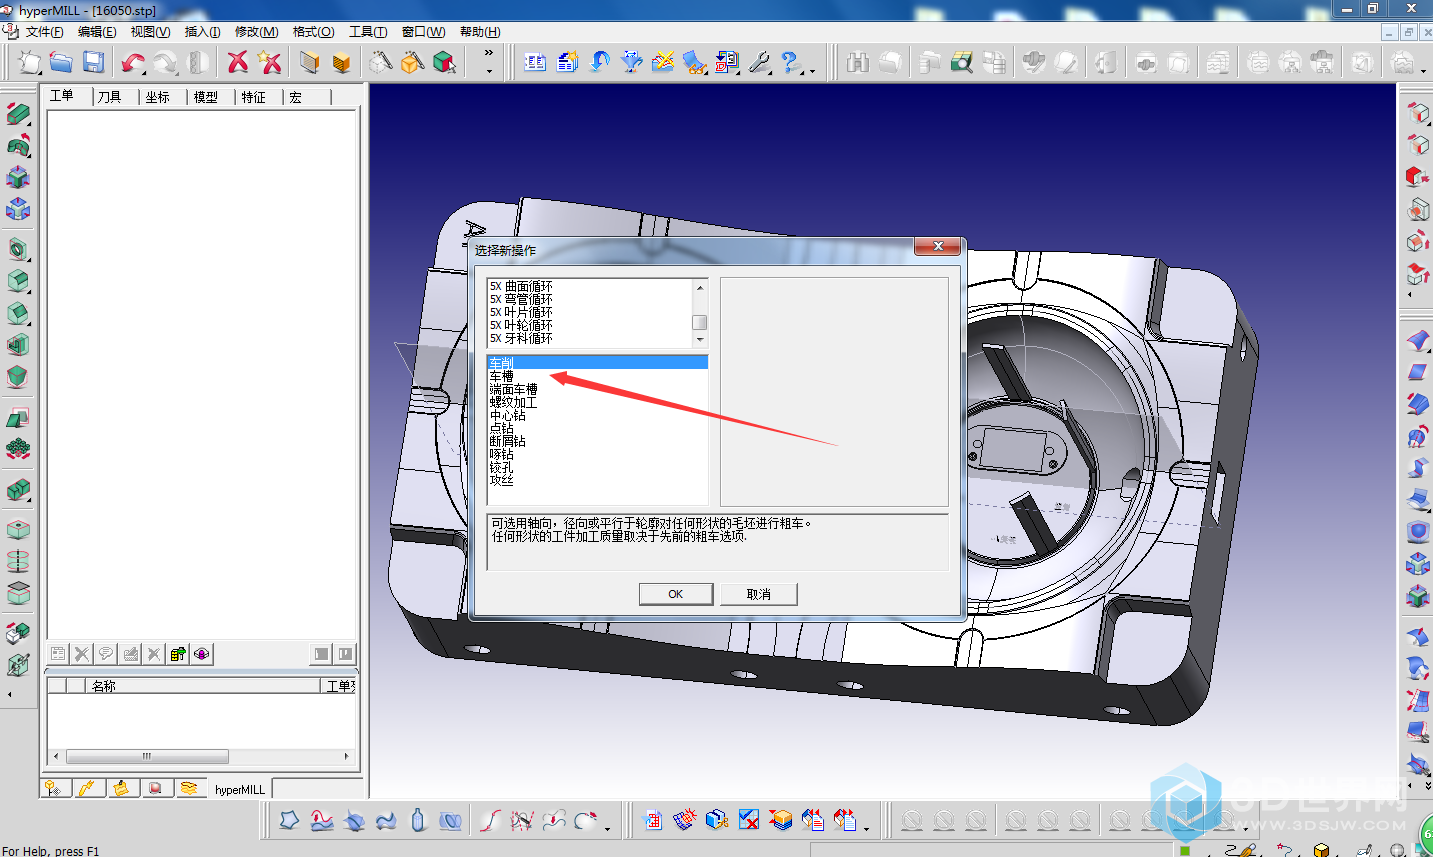Click the green-red cube with cursor icon
1433x857 pixels.
point(444,62)
